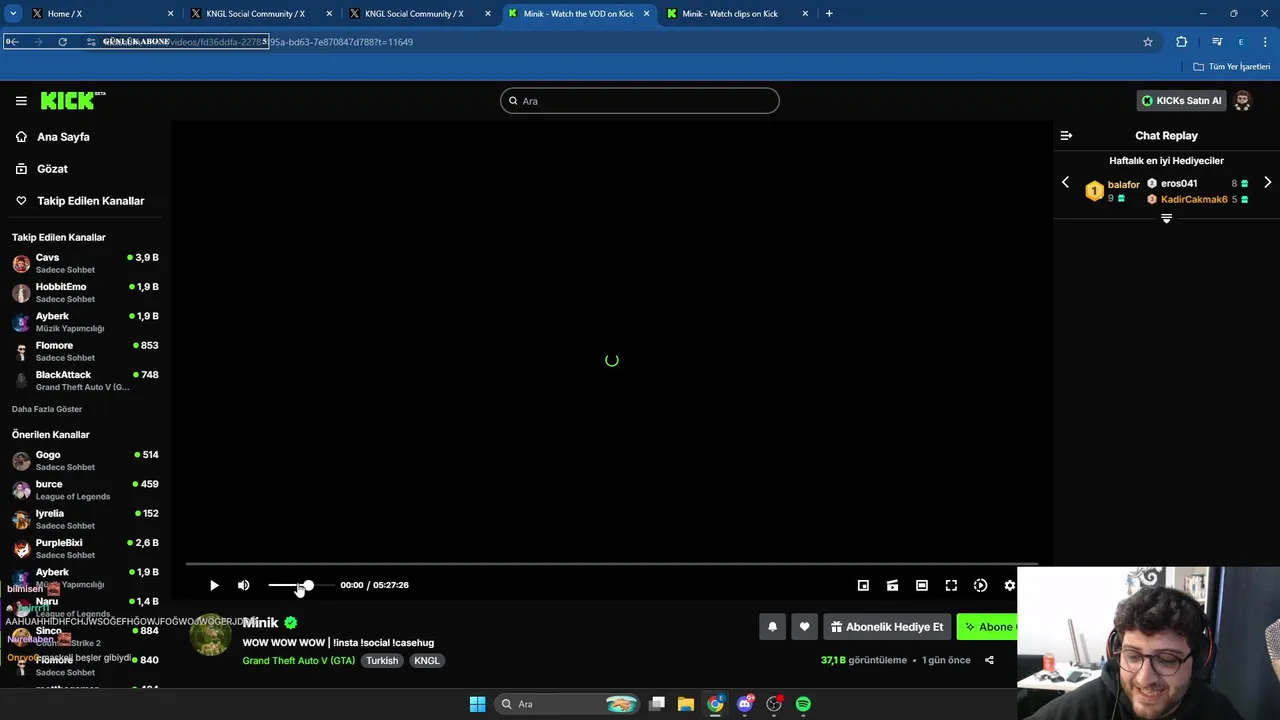Image resolution: width=1280 pixels, height=720 pixels.
Task: Toggle follow heart for Minik
Action: (x=804, y=627)
